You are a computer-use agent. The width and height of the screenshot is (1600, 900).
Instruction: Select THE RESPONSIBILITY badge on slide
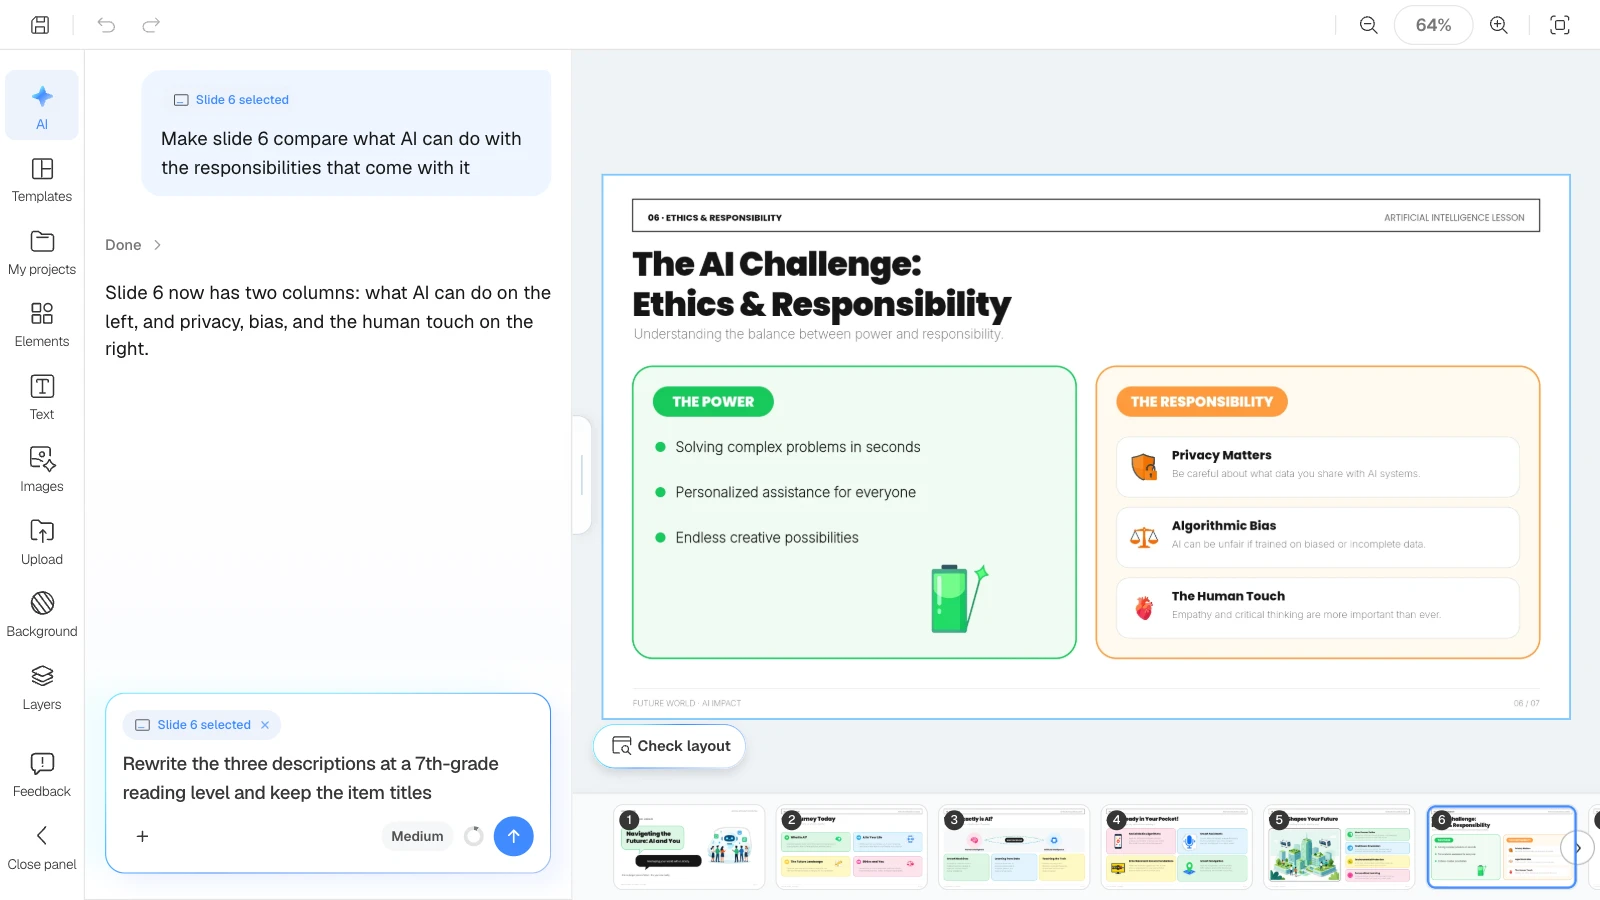1202,402
